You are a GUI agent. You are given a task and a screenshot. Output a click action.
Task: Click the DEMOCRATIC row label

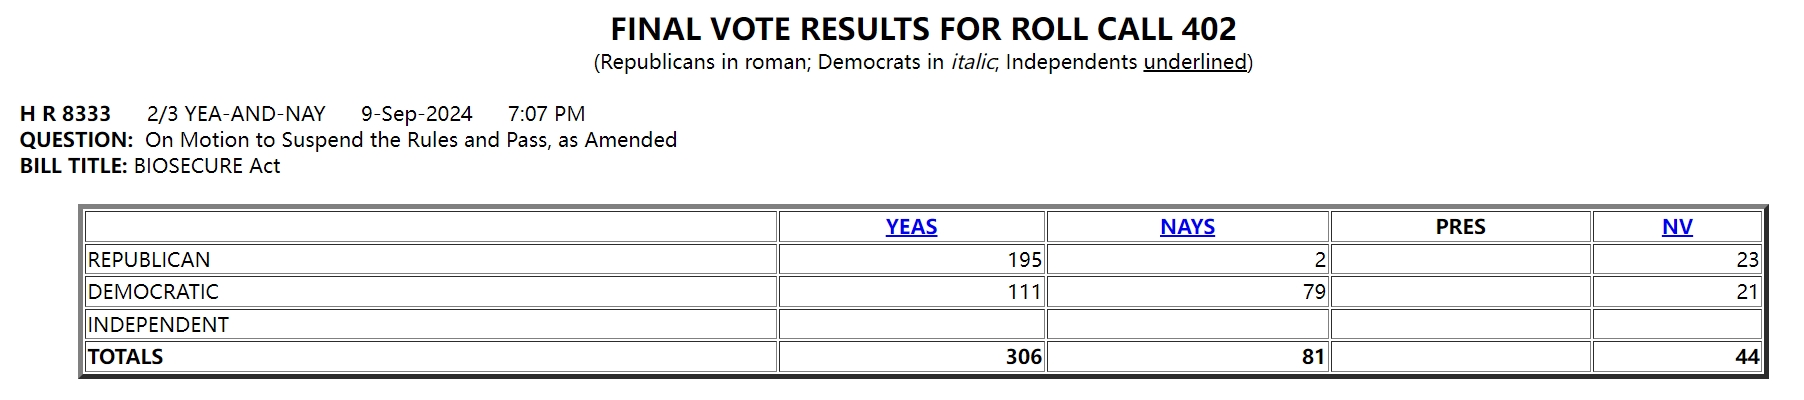coord(153,292)
